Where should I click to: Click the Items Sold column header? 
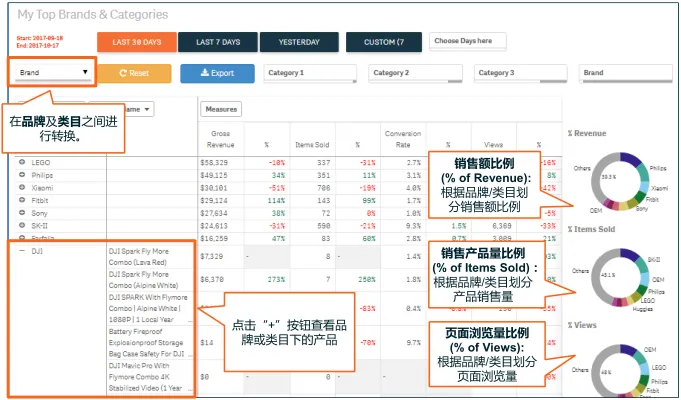pos(312,145)
